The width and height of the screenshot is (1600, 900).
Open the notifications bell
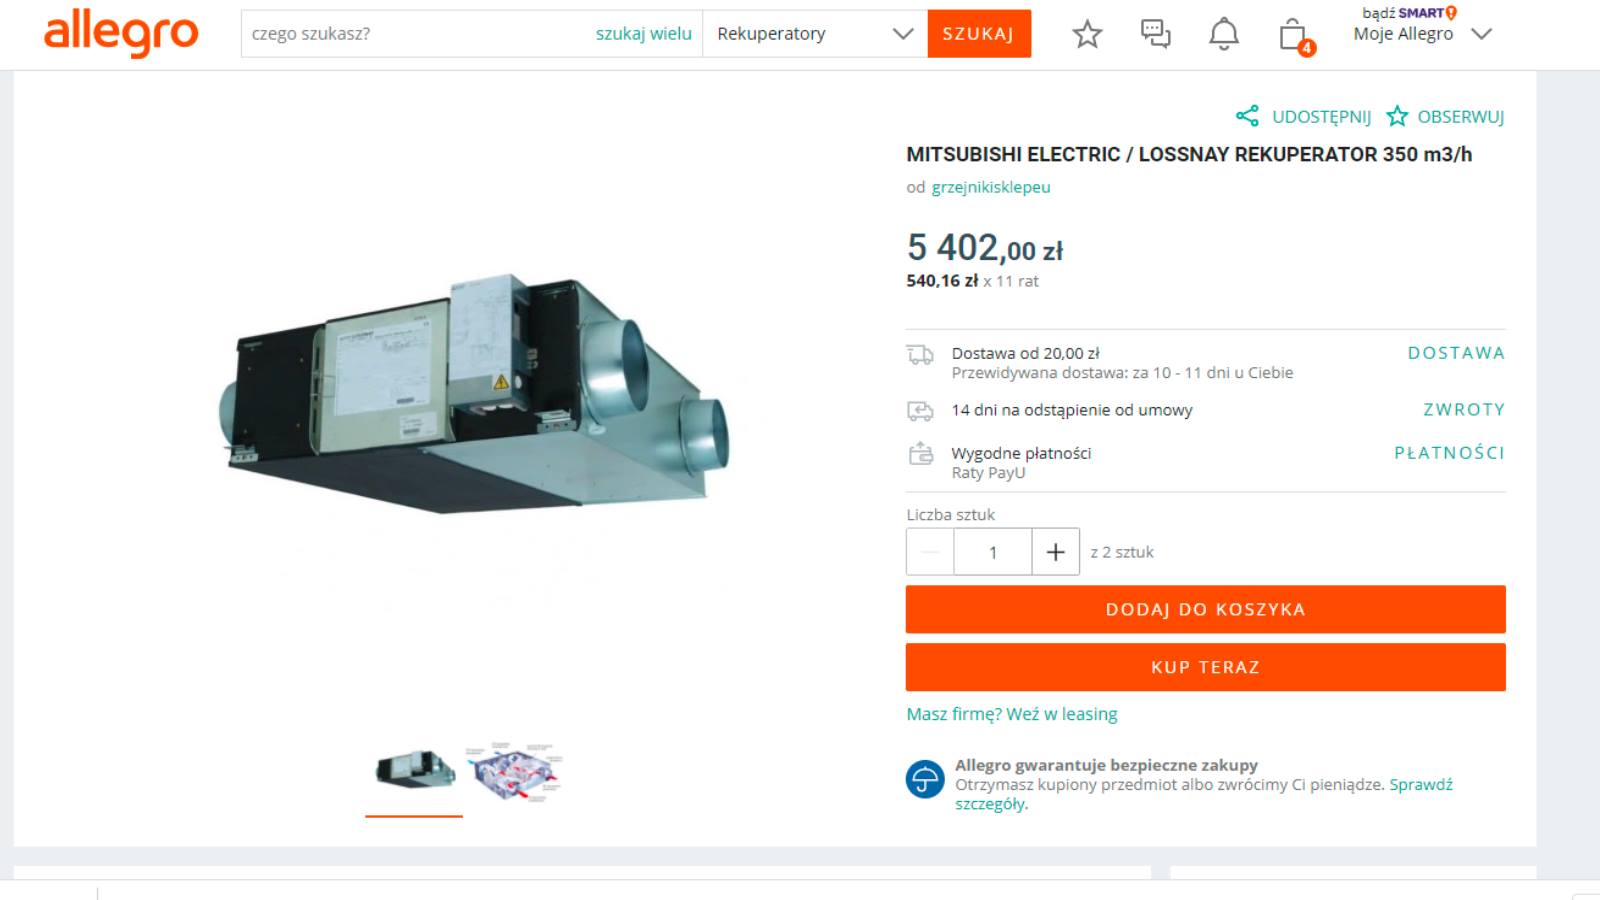[1223, 34]
